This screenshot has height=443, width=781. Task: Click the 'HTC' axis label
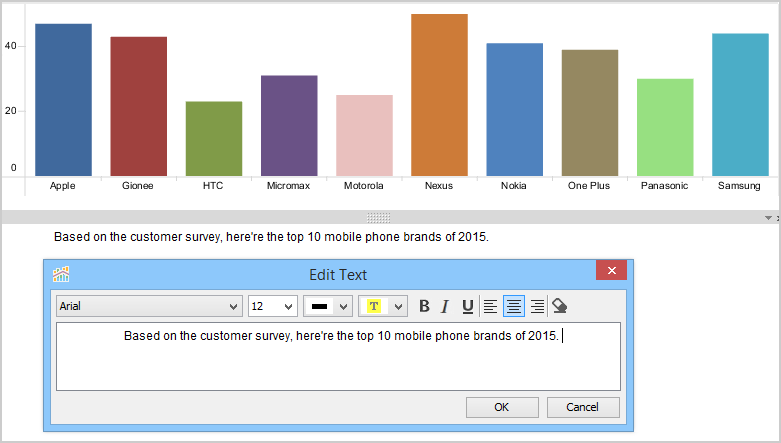coord(213,186)
